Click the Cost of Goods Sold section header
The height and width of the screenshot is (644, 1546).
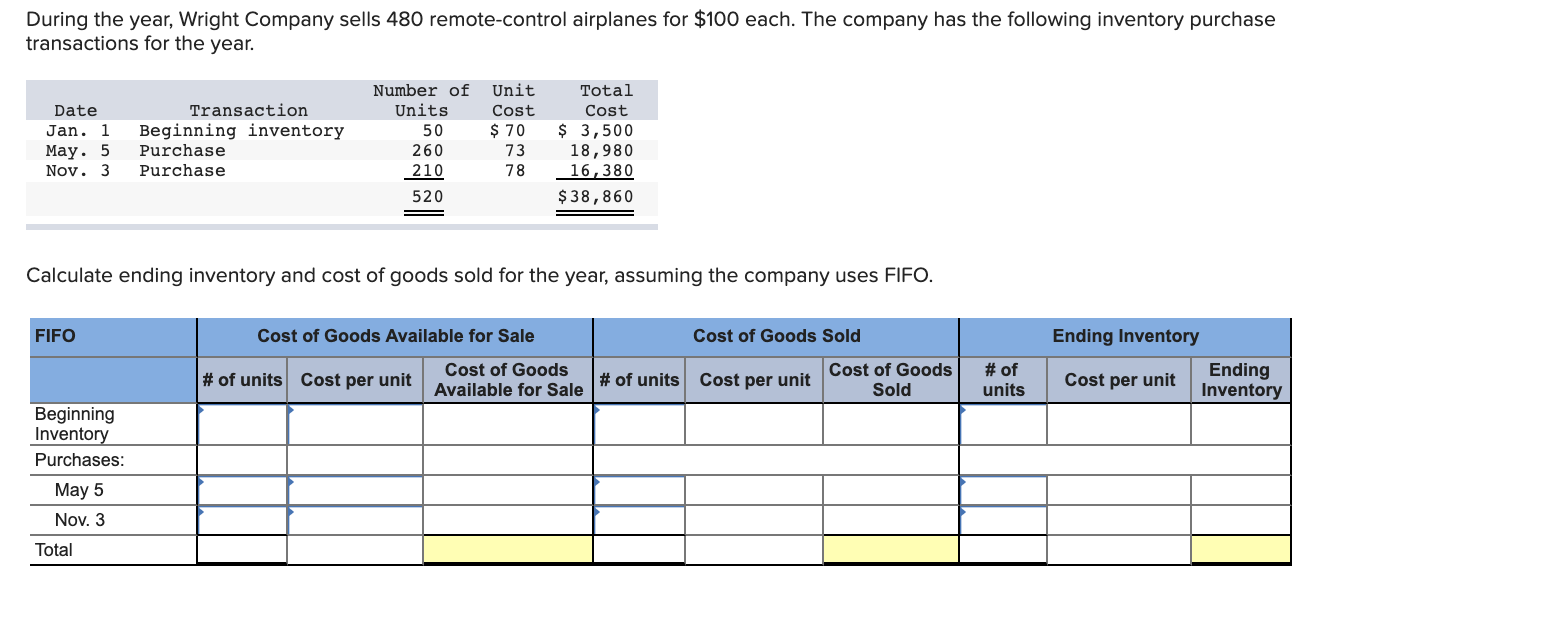[x=776, y=336]
